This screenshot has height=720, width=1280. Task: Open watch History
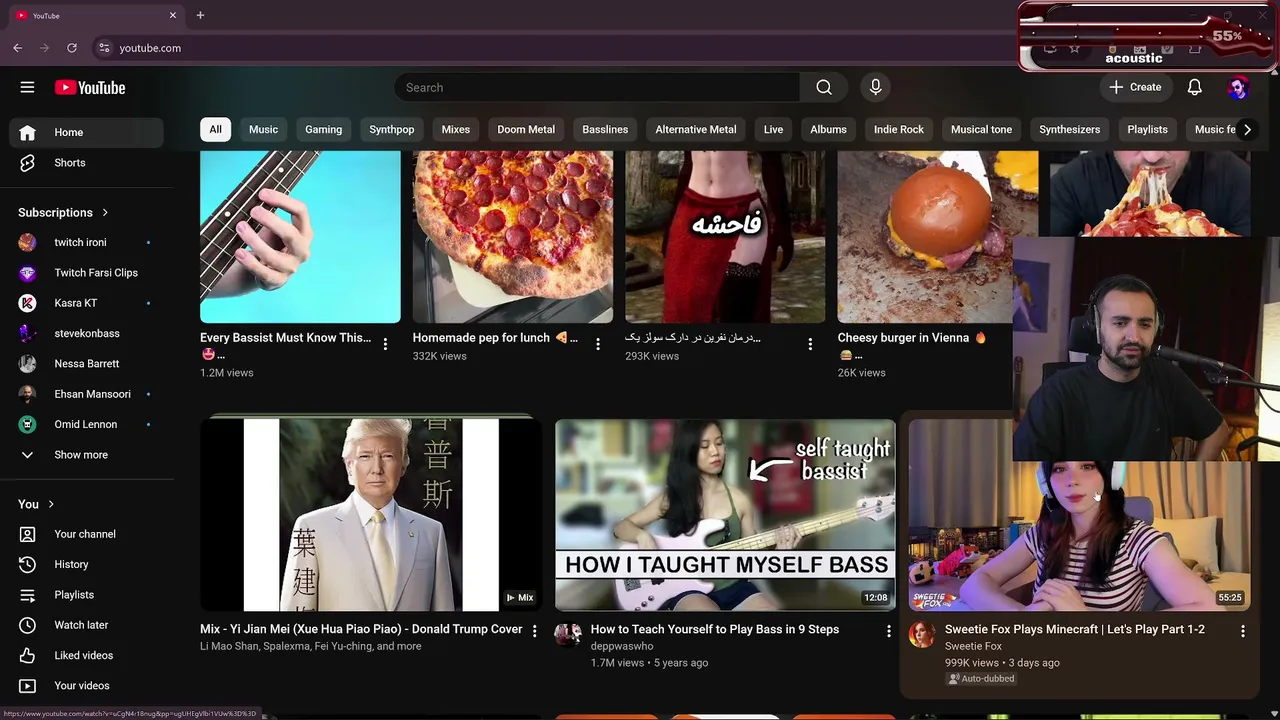pos(86,564)
